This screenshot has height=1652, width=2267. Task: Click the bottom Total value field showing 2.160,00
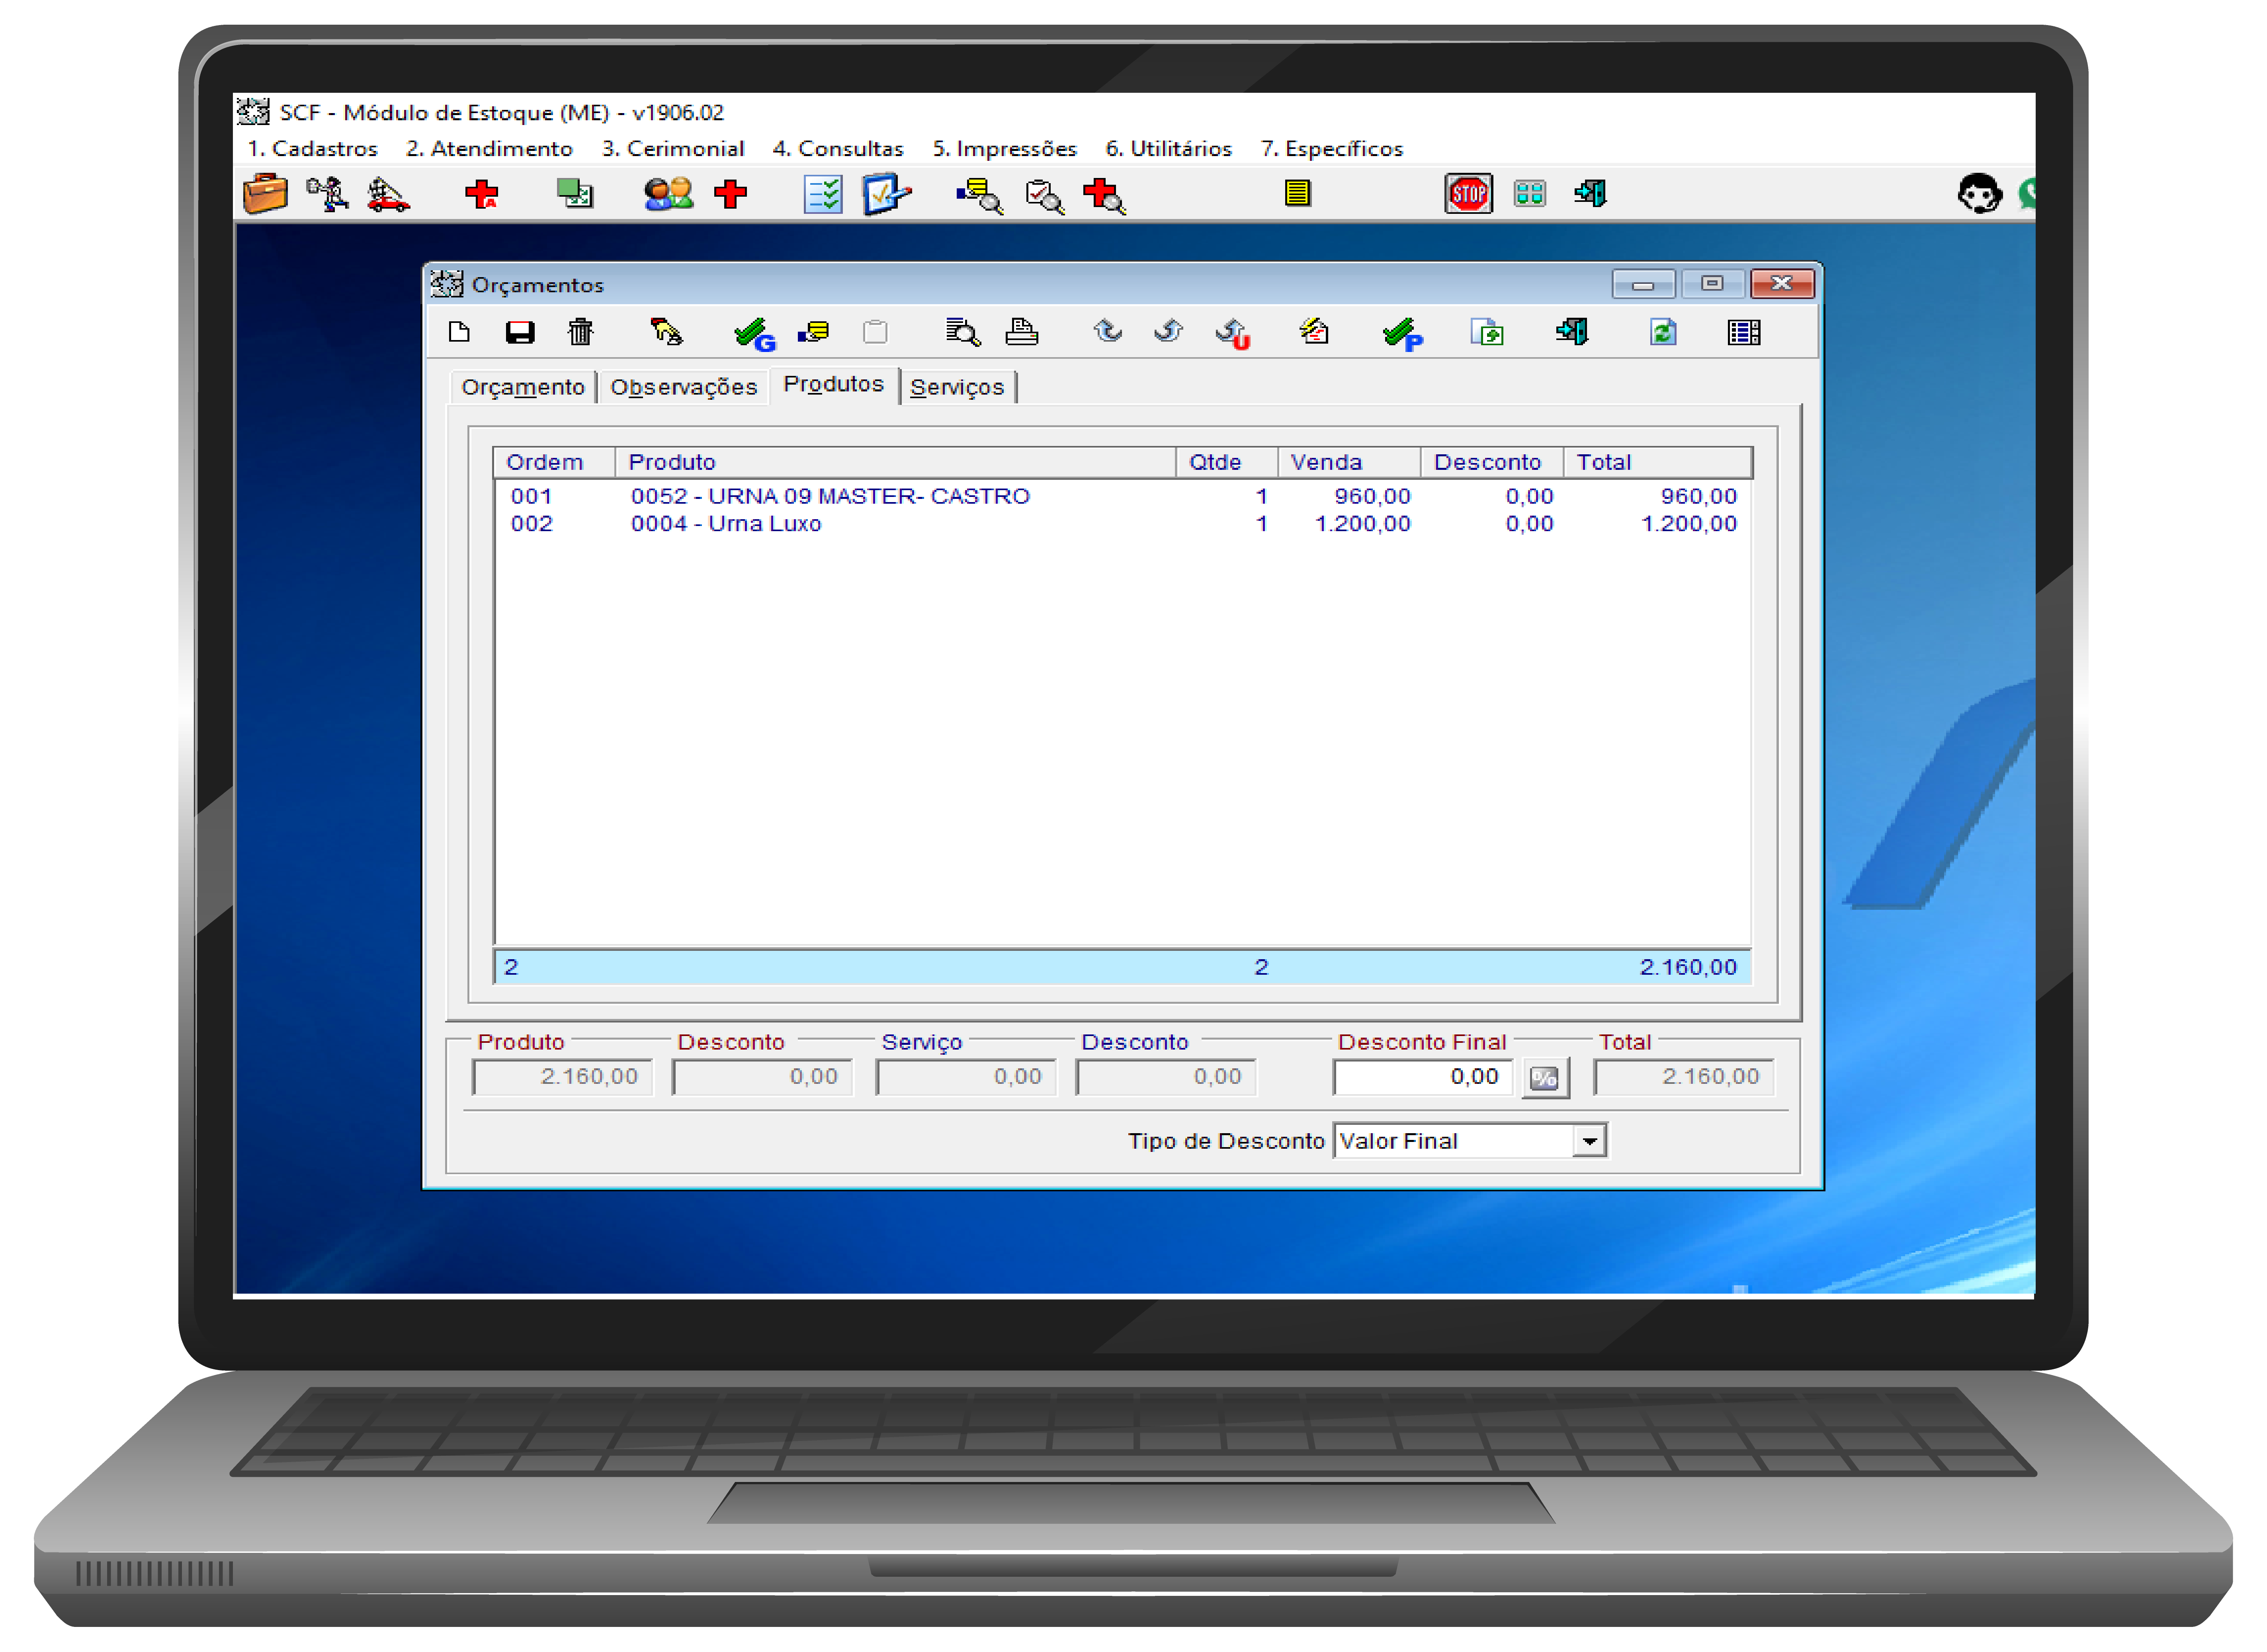click(x=1684, y=1077)
